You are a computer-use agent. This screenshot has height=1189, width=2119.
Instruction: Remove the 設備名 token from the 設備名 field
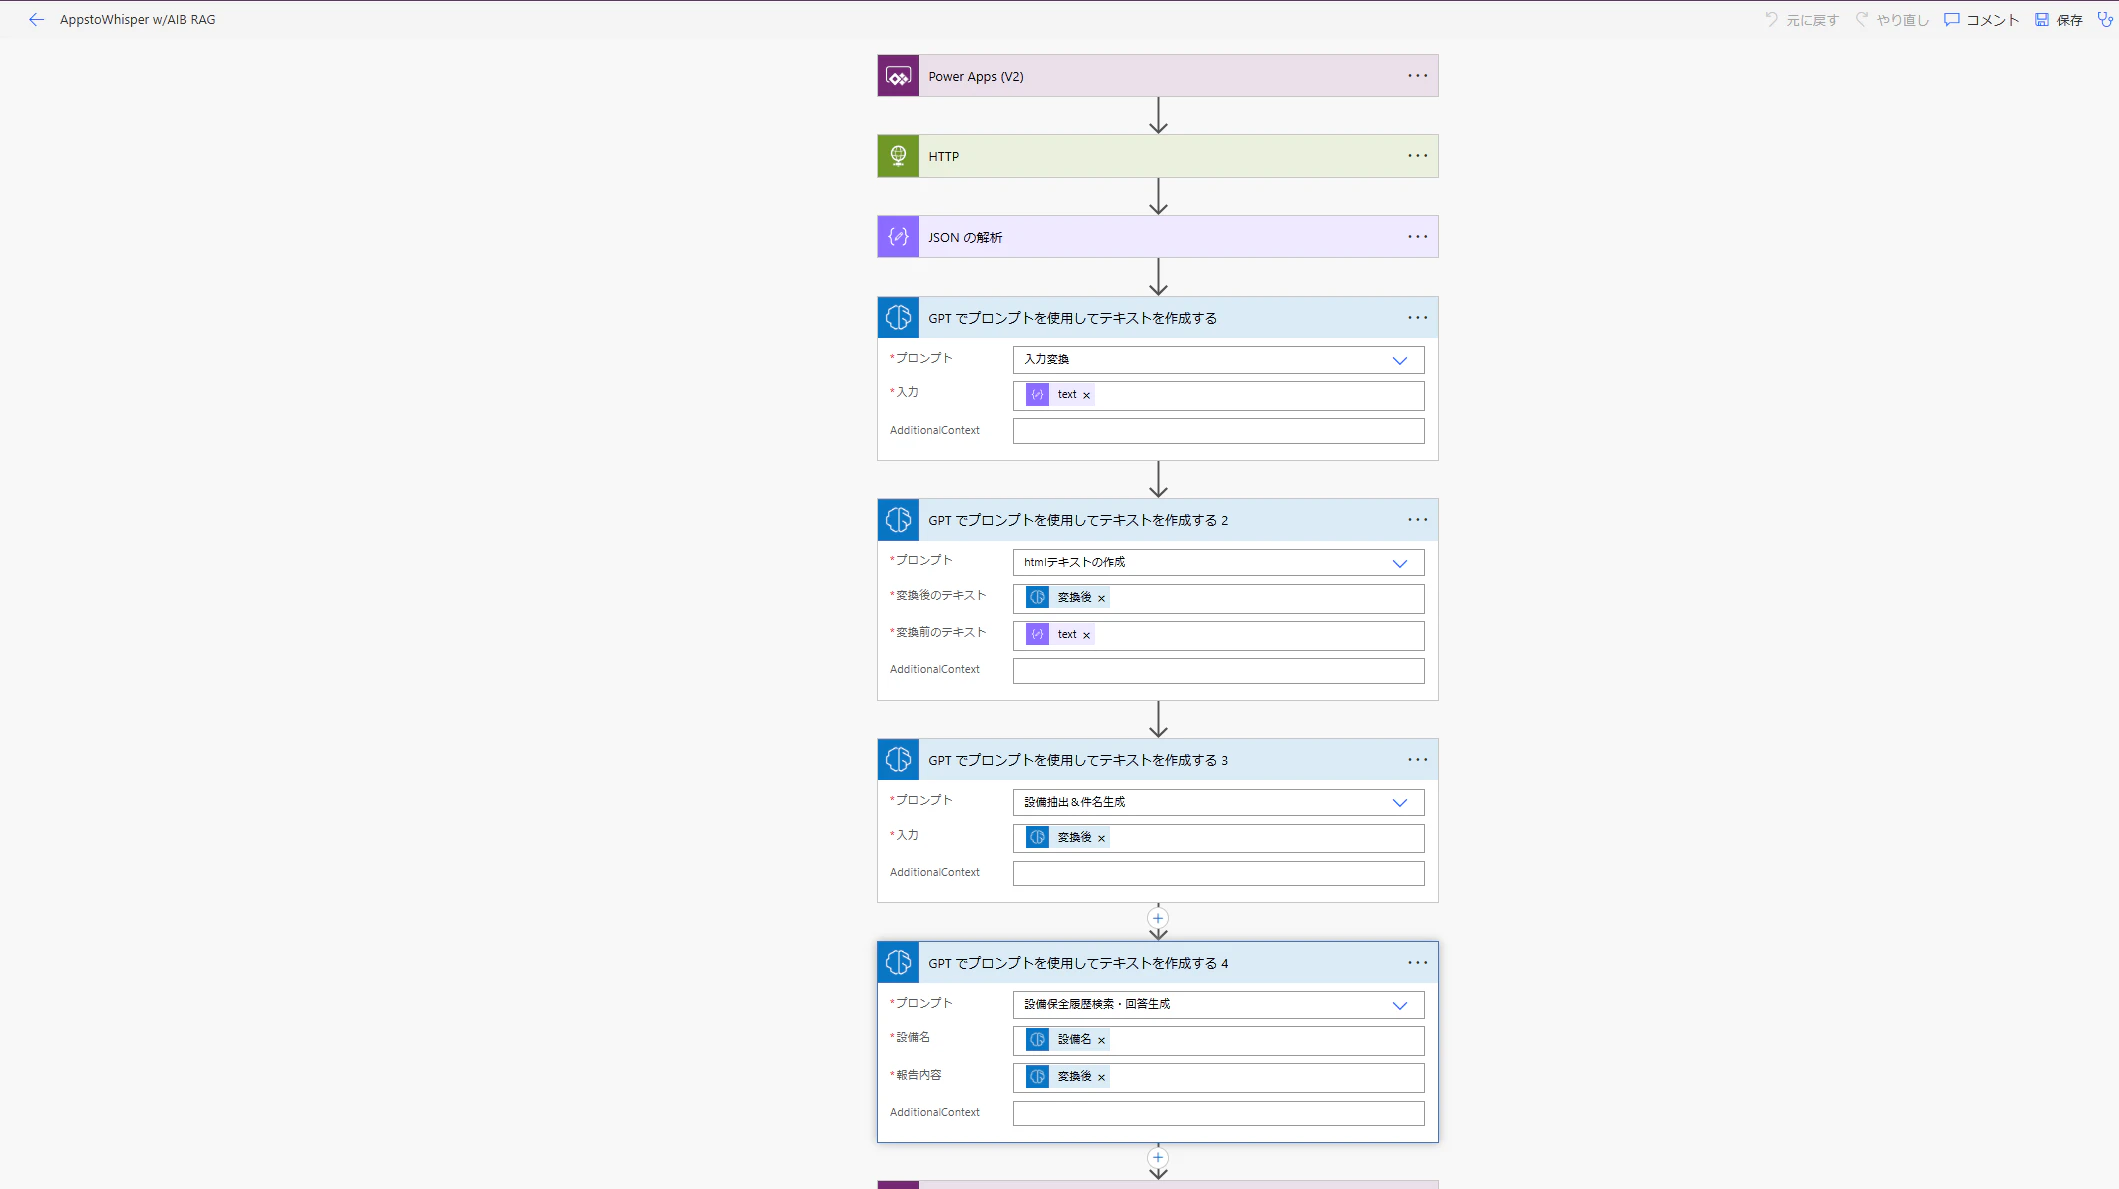click(1102, 1041)
